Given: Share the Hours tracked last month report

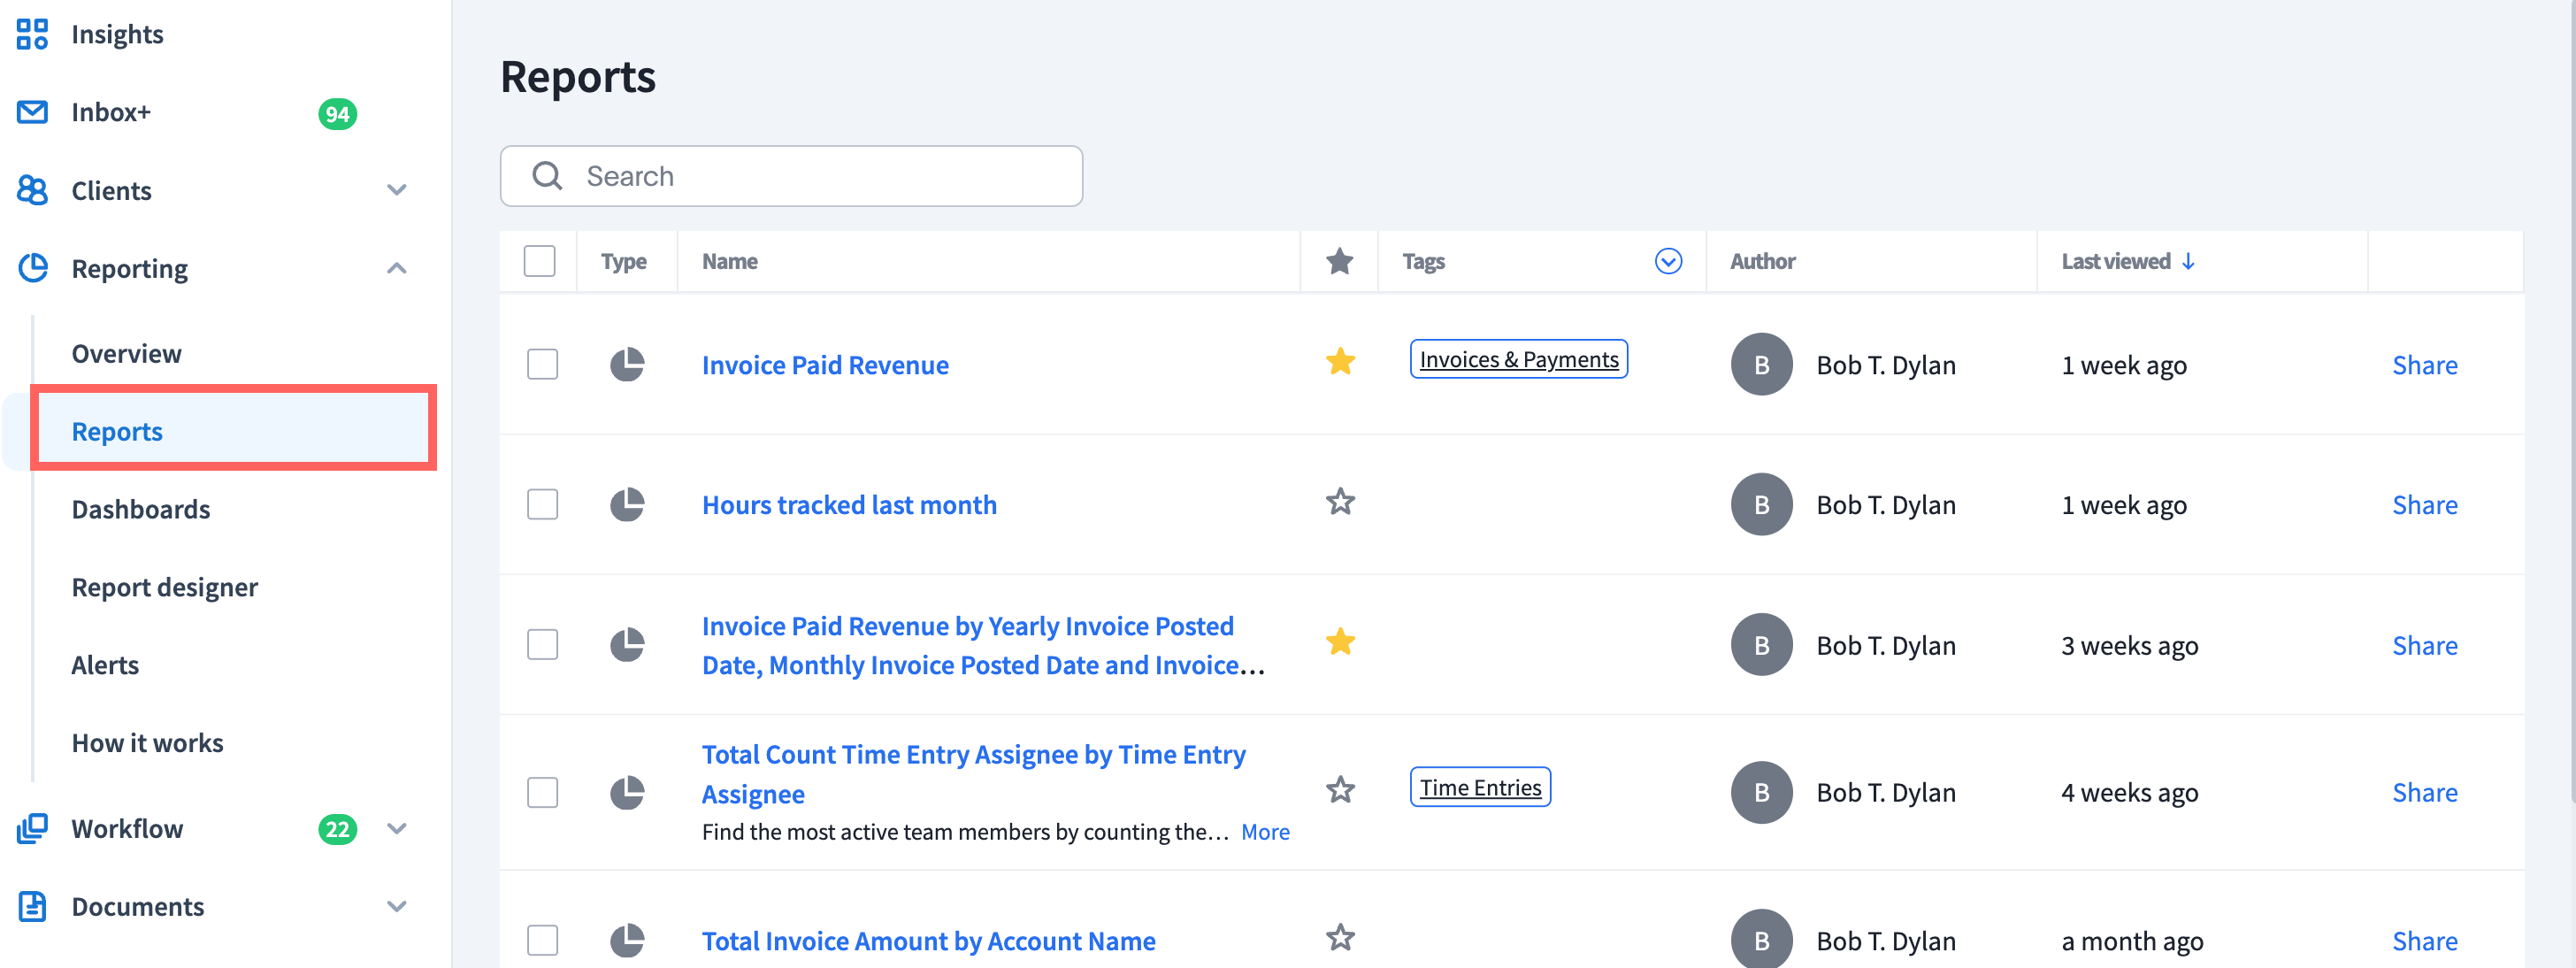Looking at the screenshot, I should (2423, 505).
